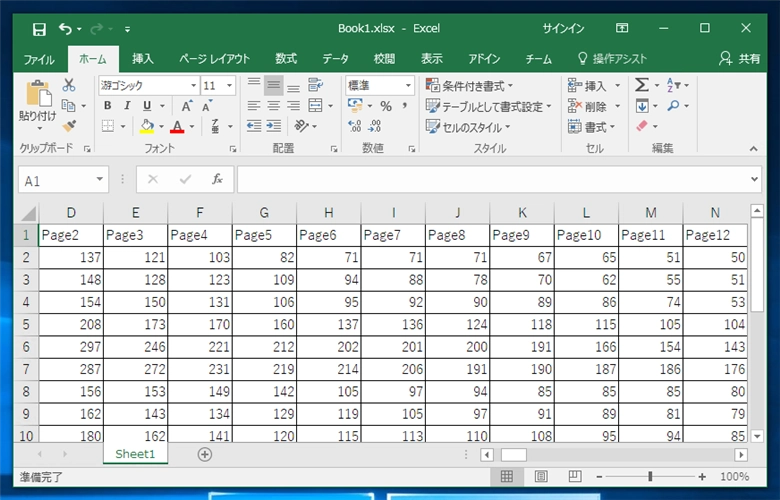
Task: Click the 挿入 insert cells button
Action: [588, 86]
